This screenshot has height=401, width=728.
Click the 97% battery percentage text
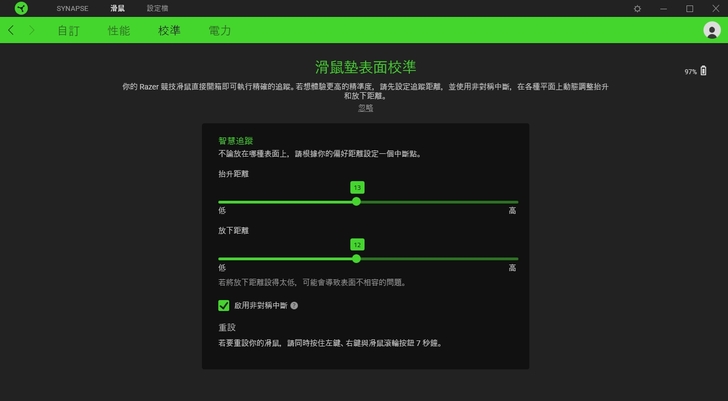[x=690, y=72]
